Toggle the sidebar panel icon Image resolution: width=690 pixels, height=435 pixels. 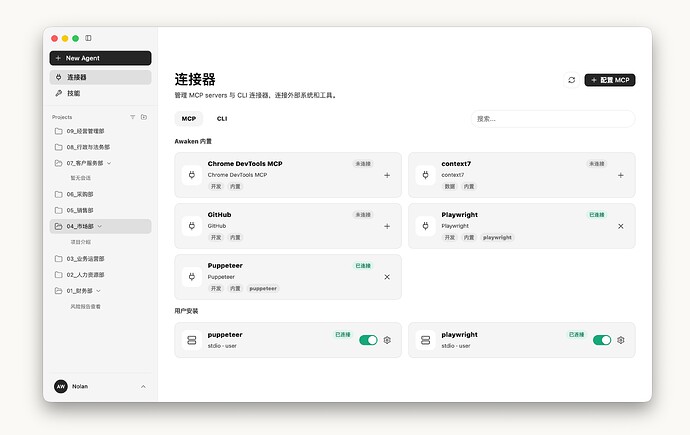tap(88, 38)
